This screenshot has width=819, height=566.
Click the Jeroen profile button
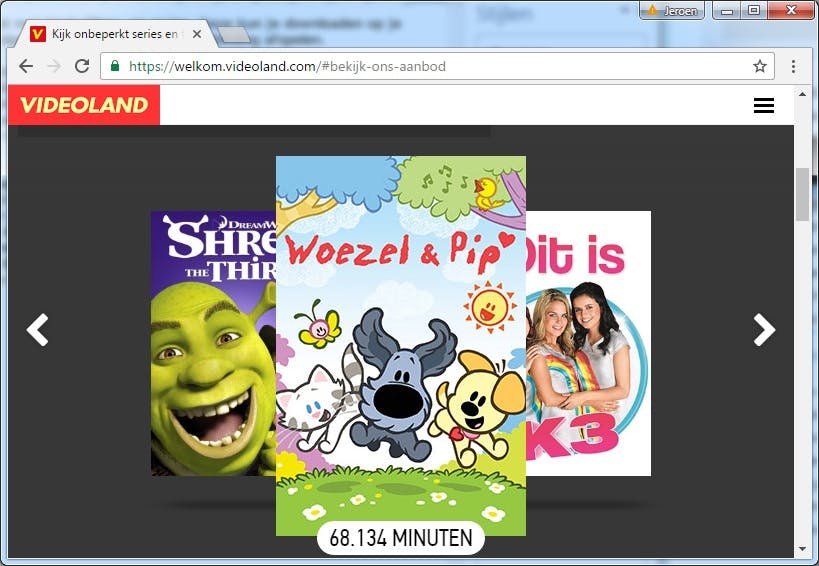[x=672, y=10]
